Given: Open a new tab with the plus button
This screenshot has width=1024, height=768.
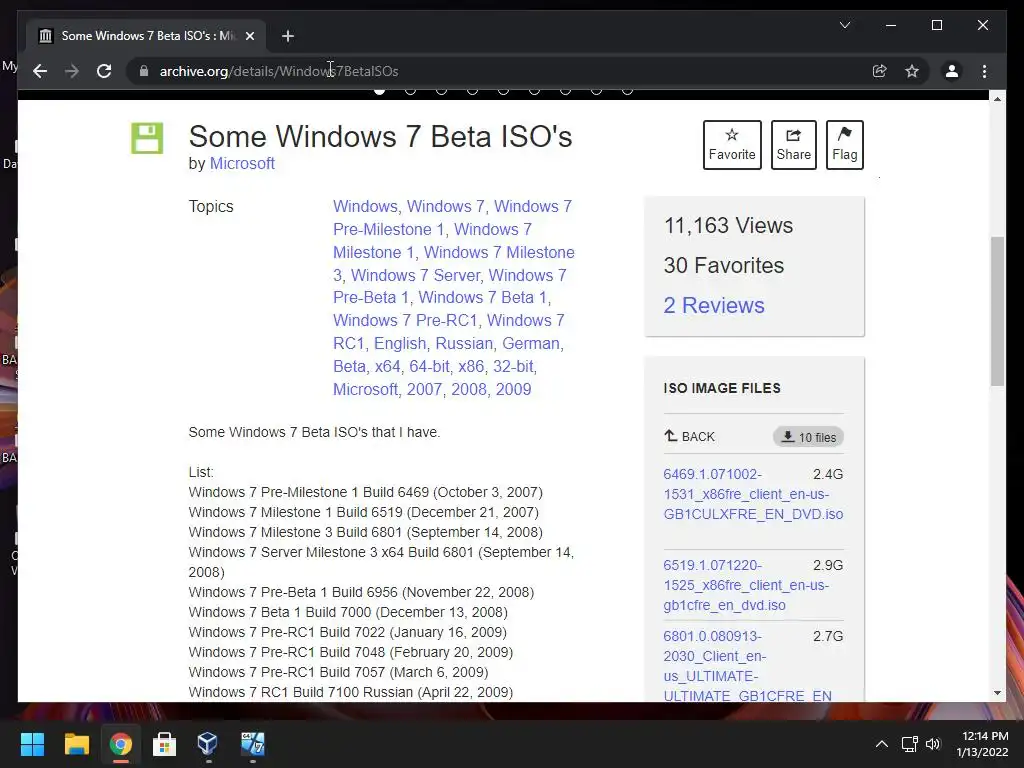Looking at the screenshot, I should [288, 36].
